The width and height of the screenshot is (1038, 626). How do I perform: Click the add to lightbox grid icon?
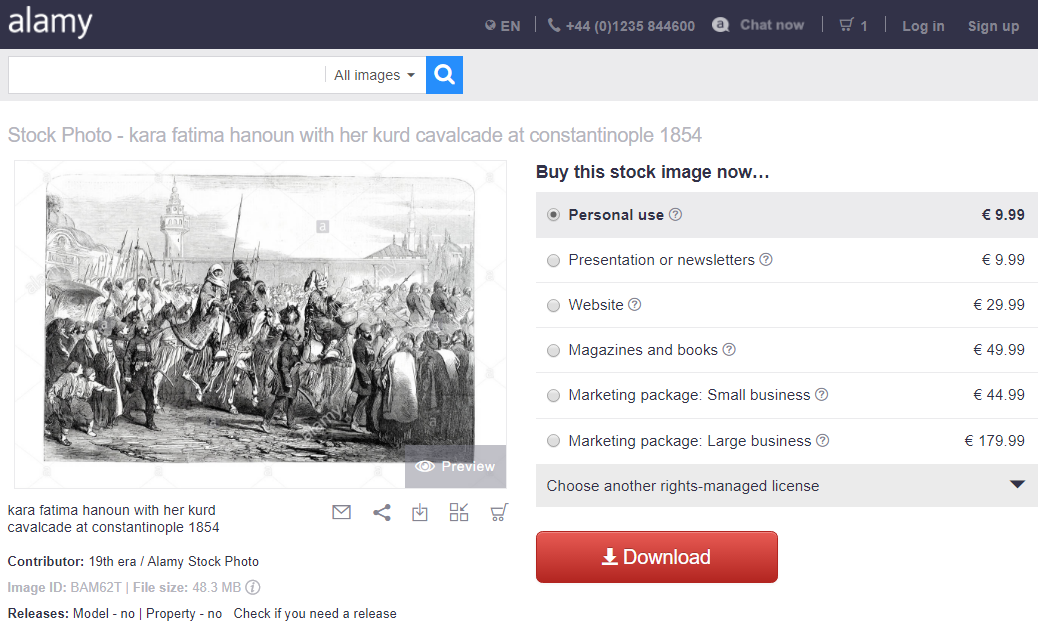pos(459,512)
